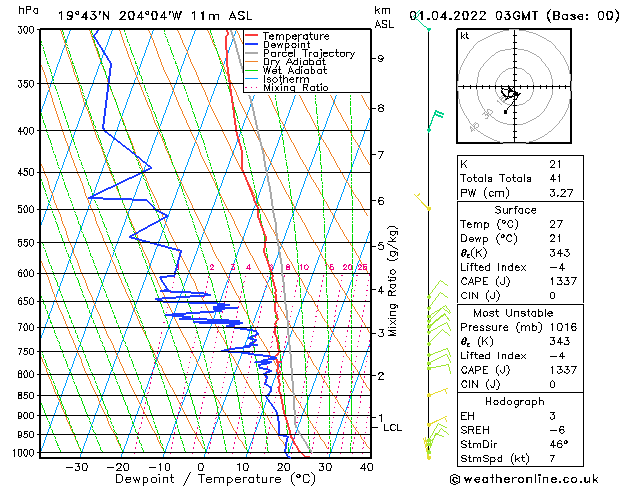Click the 'Surface' section heading
The height and width of the screenshot is (486, 629).
coord(515,210)
